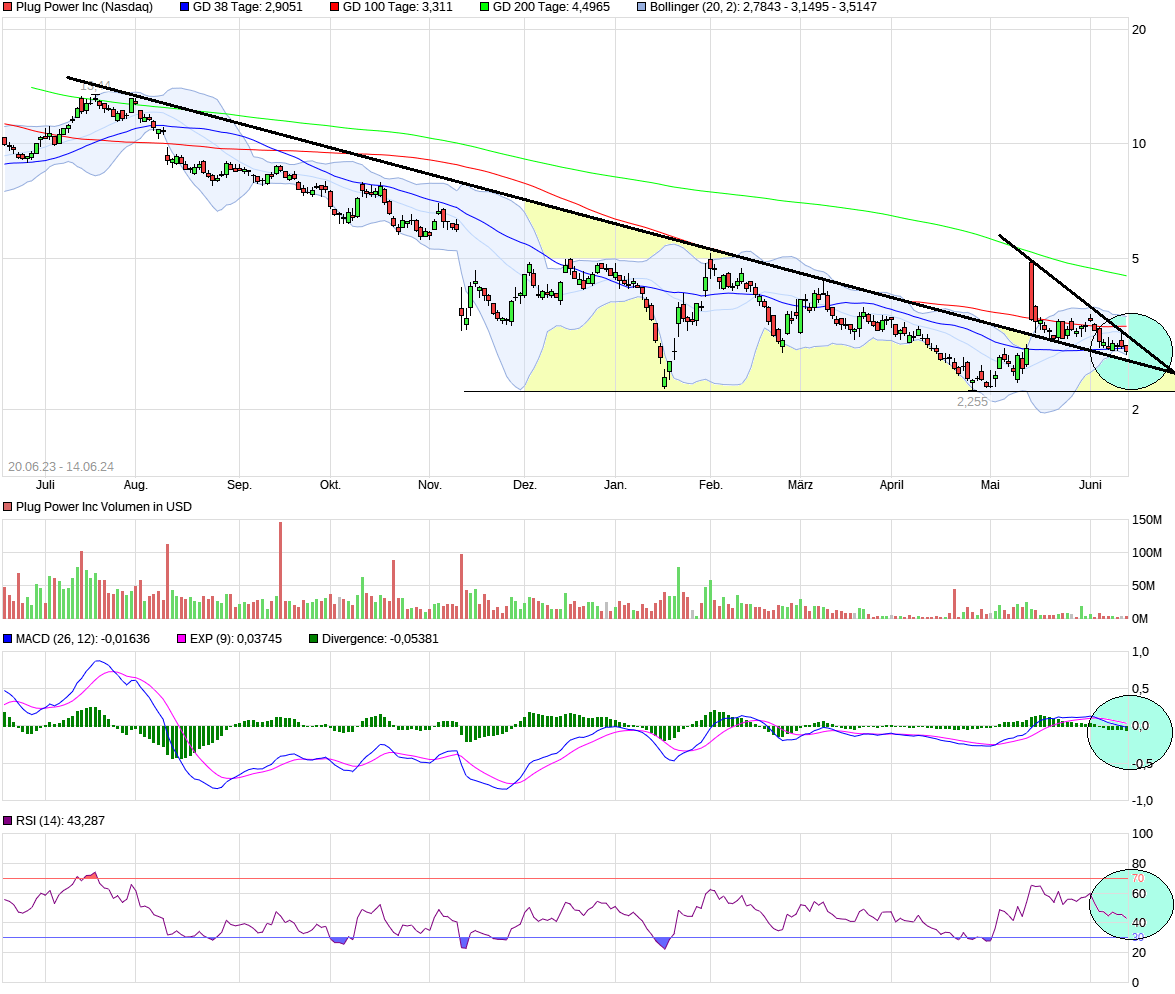Viewport: 1175px width, 994px height.
Task: Click the low price label '2,255'
Action: point(972,402)
